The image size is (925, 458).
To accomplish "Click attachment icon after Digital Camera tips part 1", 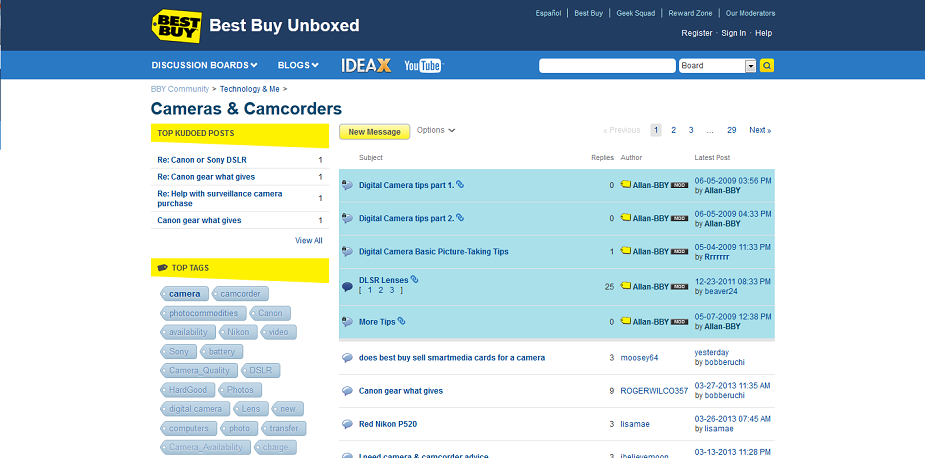I will click(460, 184).
